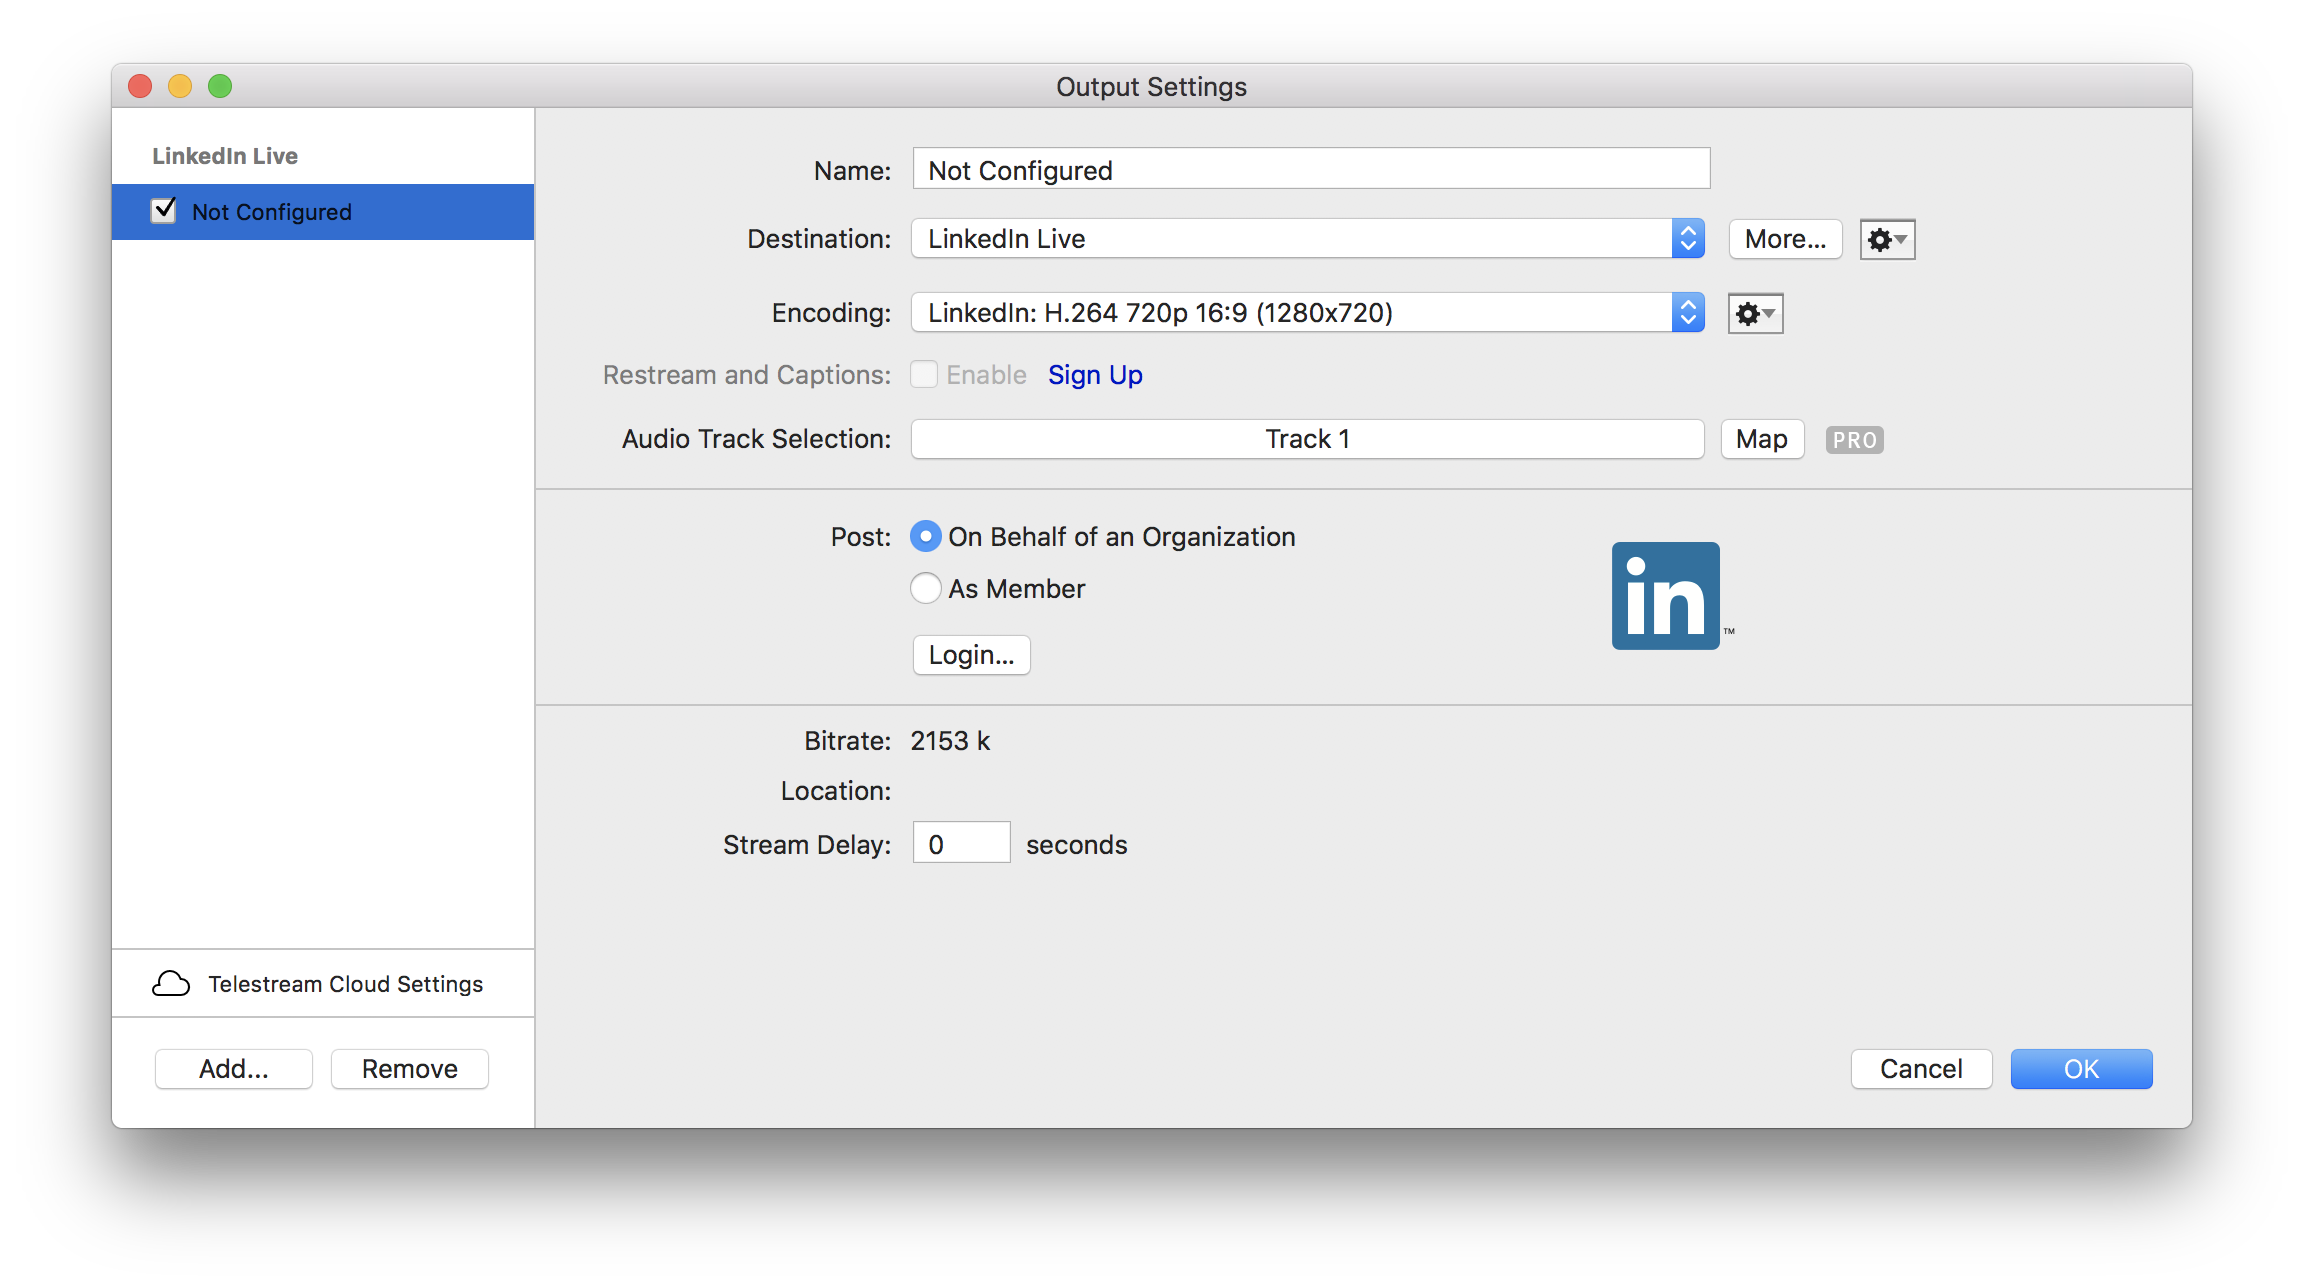Screen dimensions: 2304x1288
Task: Select On Behalf of an Organization
Action: [926, 537]
